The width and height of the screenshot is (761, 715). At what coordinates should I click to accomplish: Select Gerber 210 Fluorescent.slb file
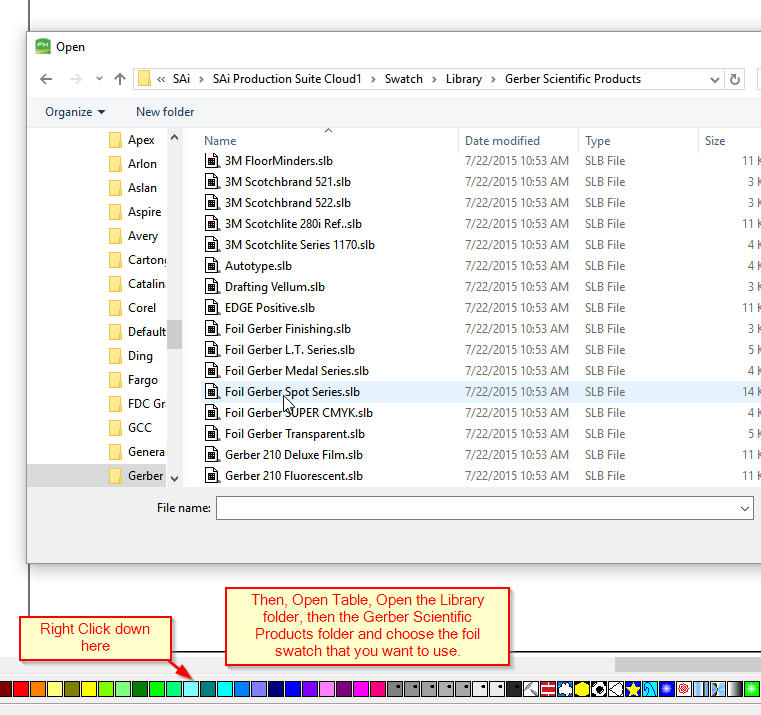(x=294, y=476)
